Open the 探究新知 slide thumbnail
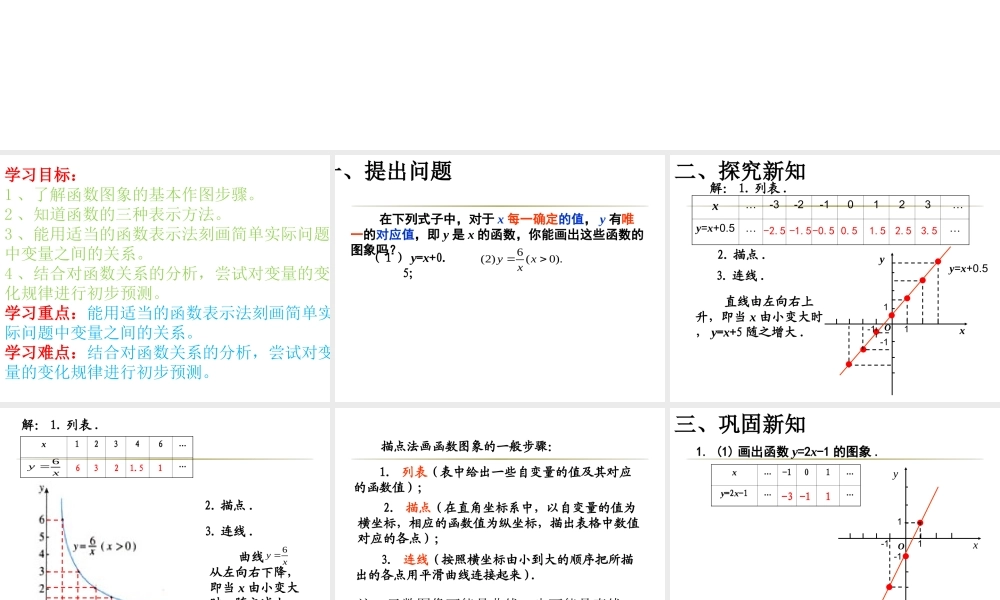Image resolution: width=1000 pixels, height=600 pixels. [x=835, y=278]
